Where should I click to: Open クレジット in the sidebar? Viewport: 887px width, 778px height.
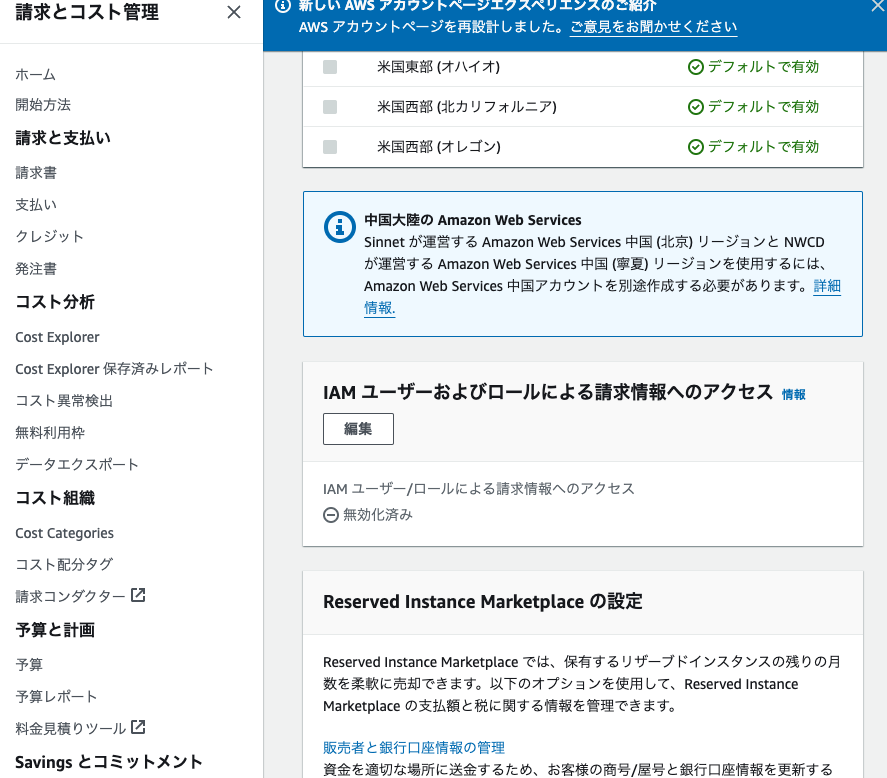pos(50,236)
